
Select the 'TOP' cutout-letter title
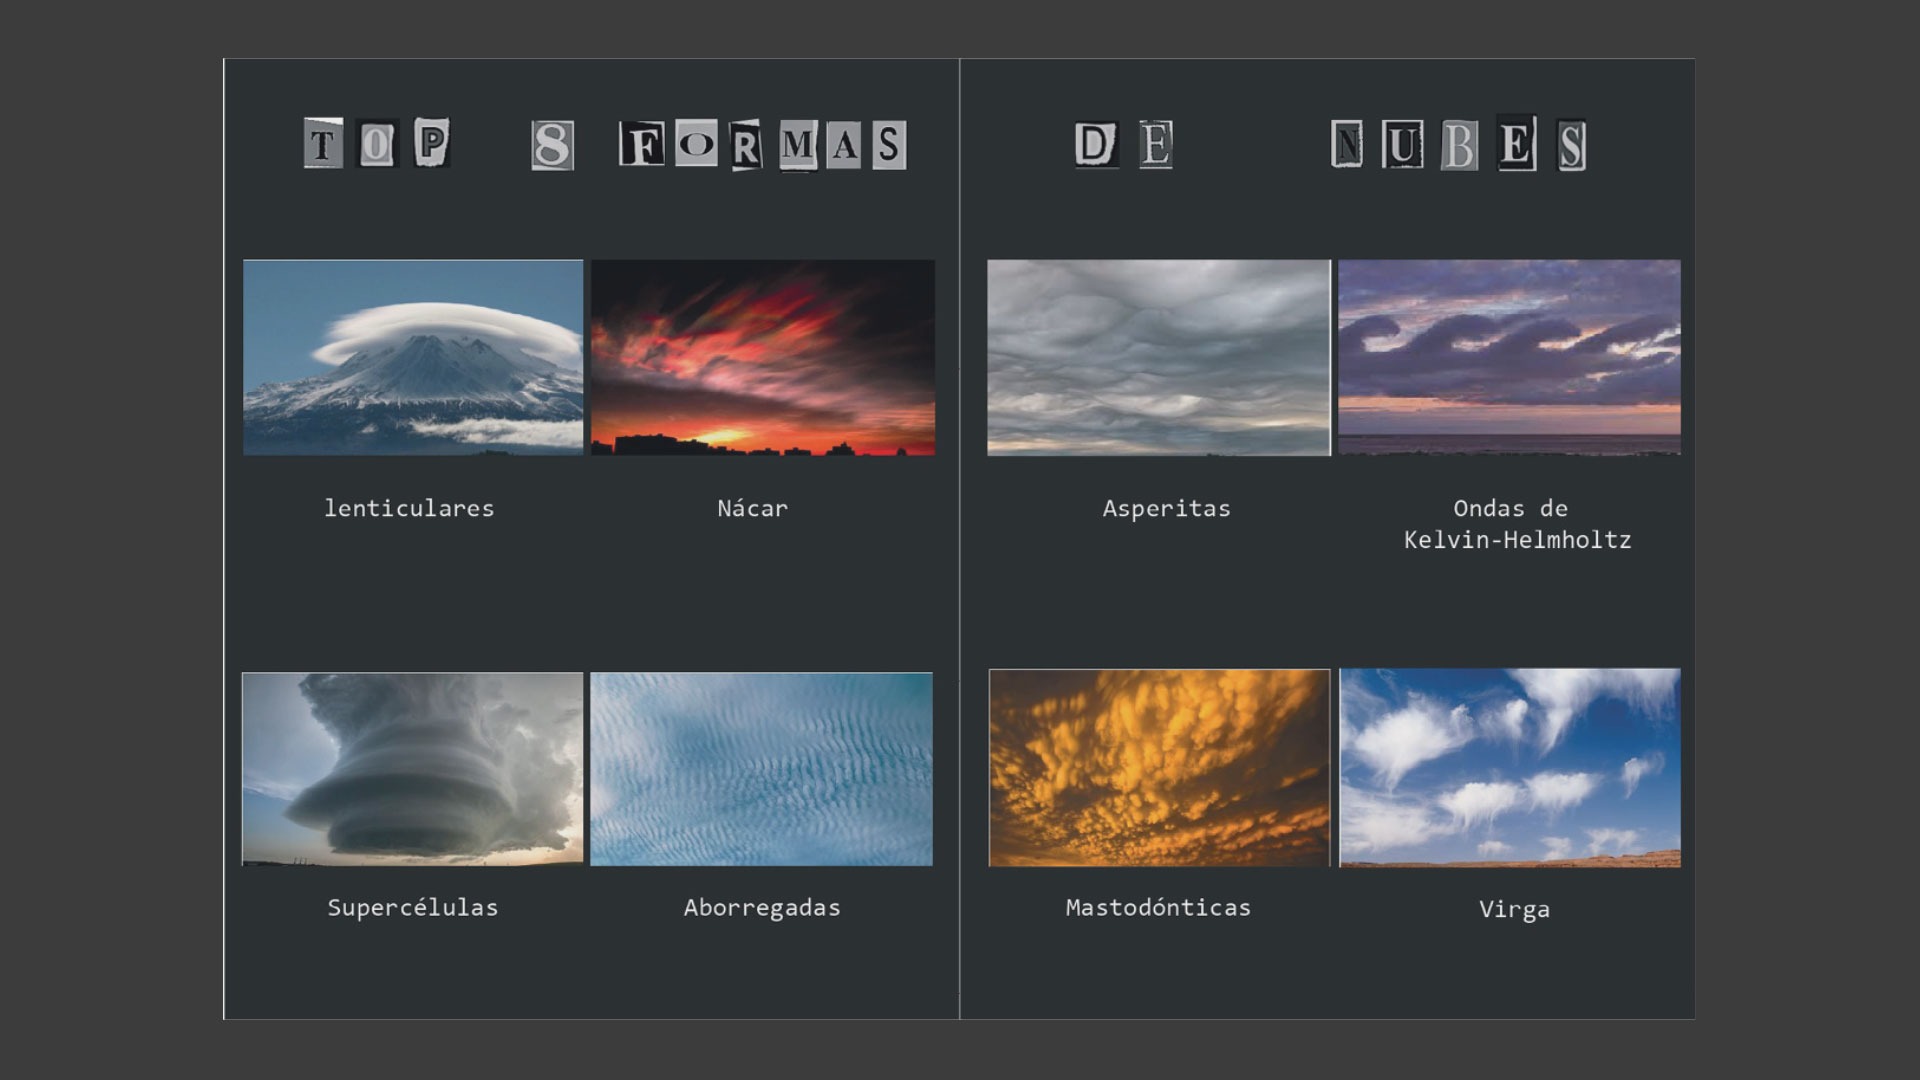point(377,144)
